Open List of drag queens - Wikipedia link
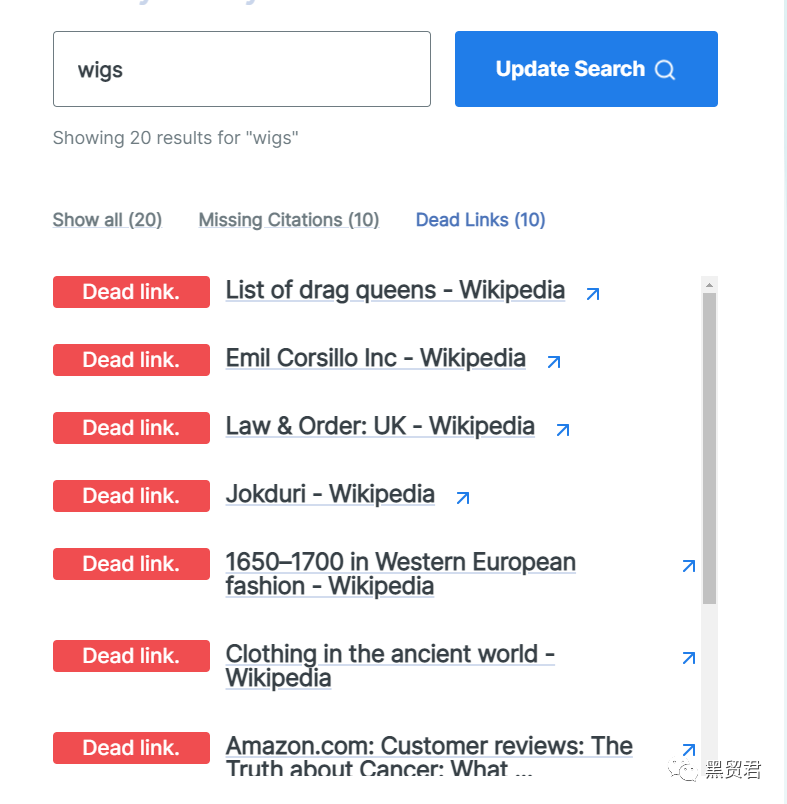The image size is (787, 804). point(395,290)
